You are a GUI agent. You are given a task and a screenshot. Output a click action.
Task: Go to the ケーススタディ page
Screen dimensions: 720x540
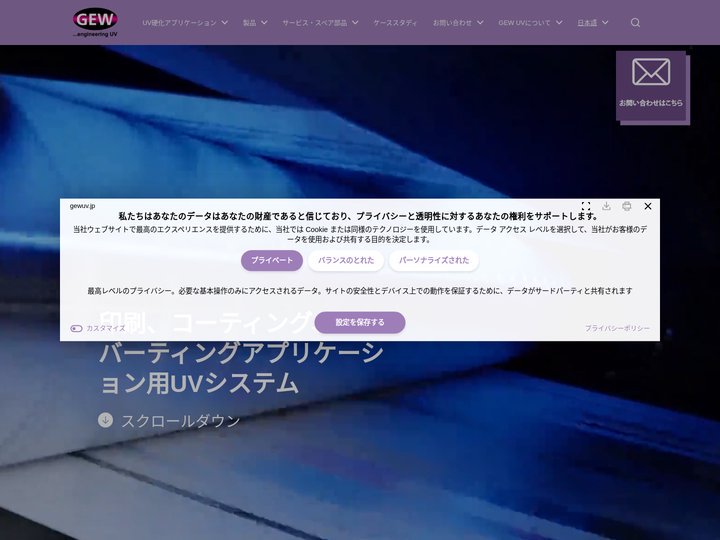click(395, 22)
